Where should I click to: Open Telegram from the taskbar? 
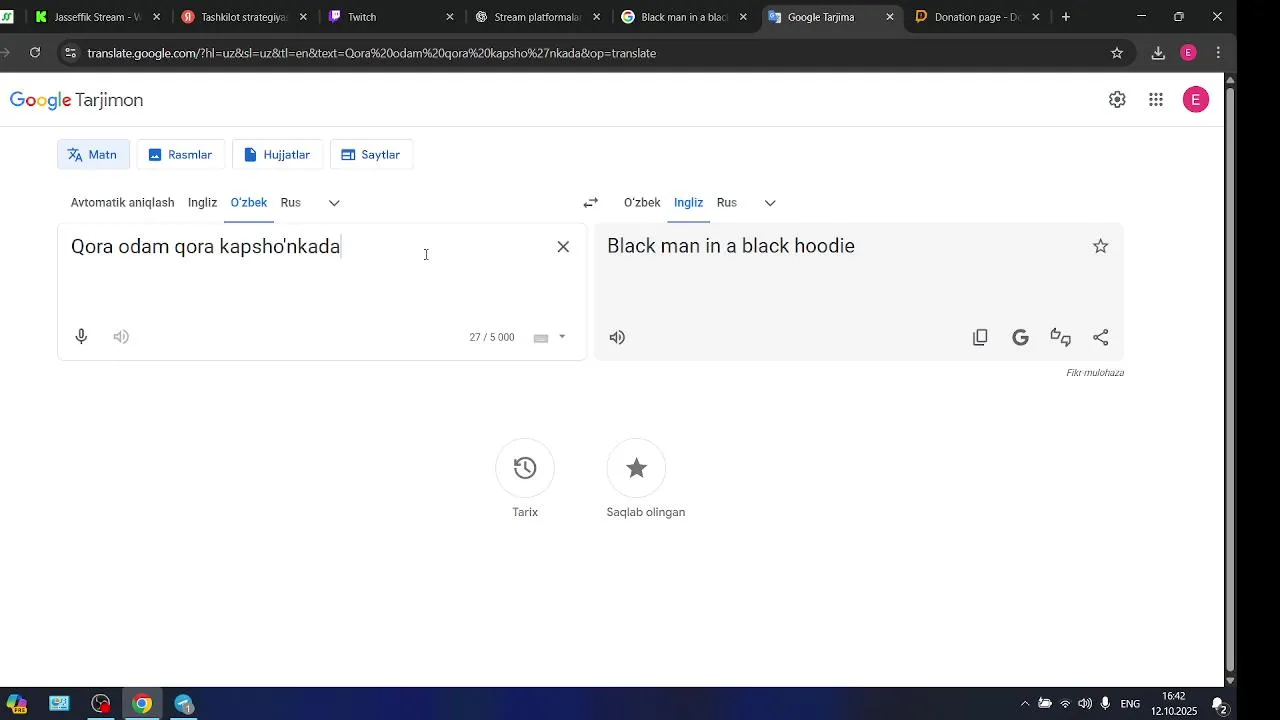[184, 704]
